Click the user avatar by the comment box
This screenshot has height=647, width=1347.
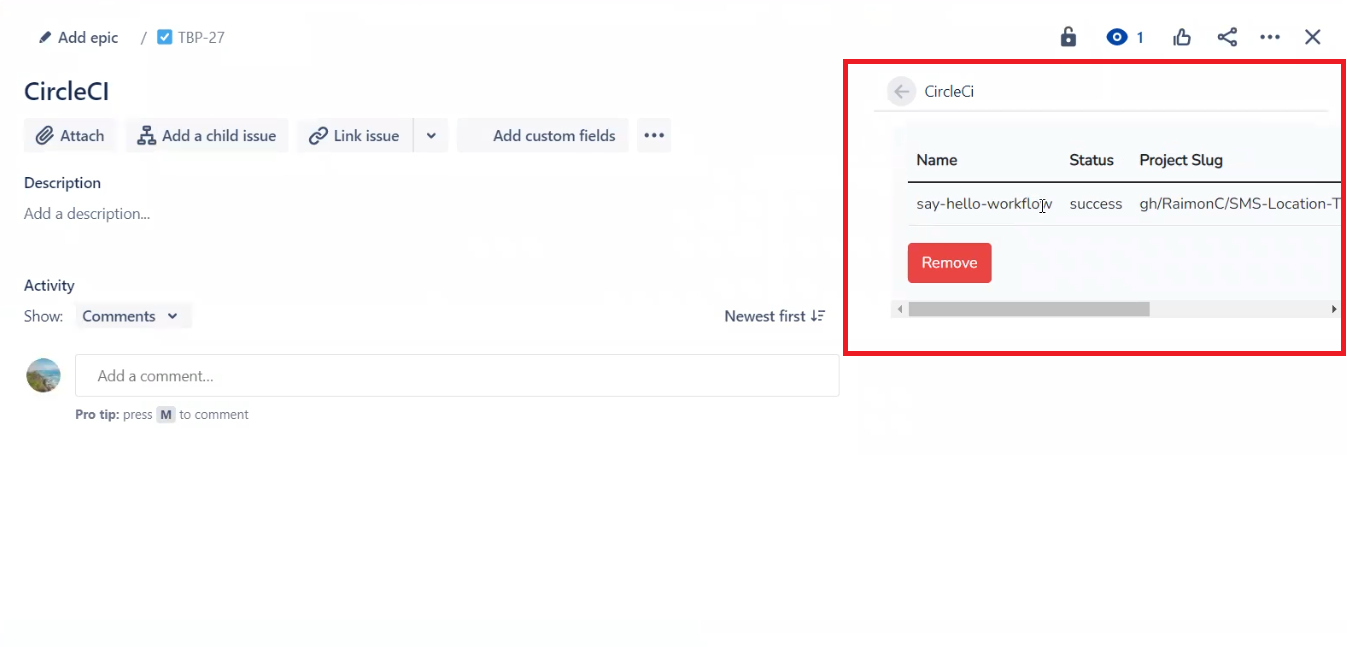[x=43, y=375]
